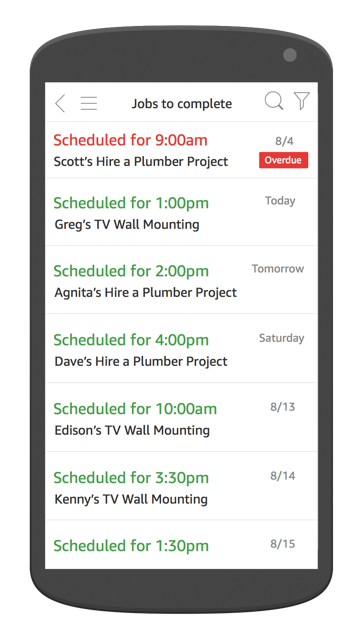Viewport: 360px width, 640px height.
Task: Open the hamburger menu icon
Action: click(x=89, y=103)
